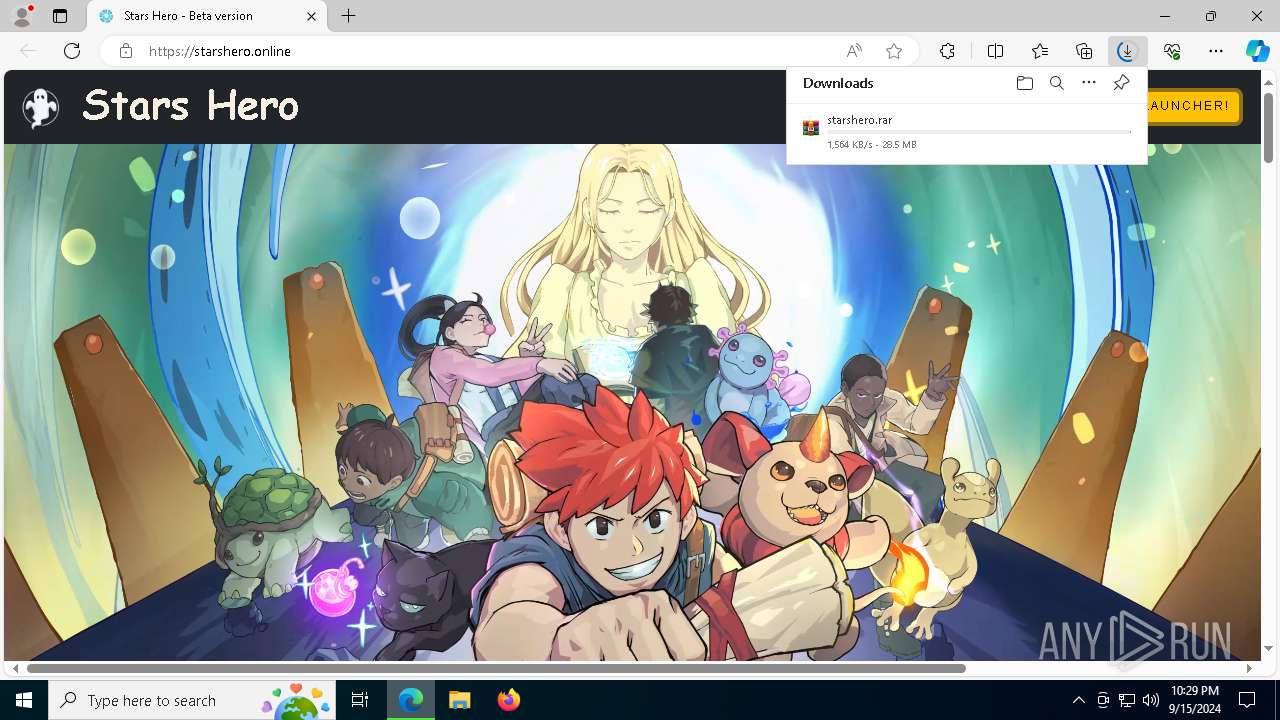This screenshot has height=720, width=1280.
Task: Open the volume control in tray
Action: tap(1151, 700)
